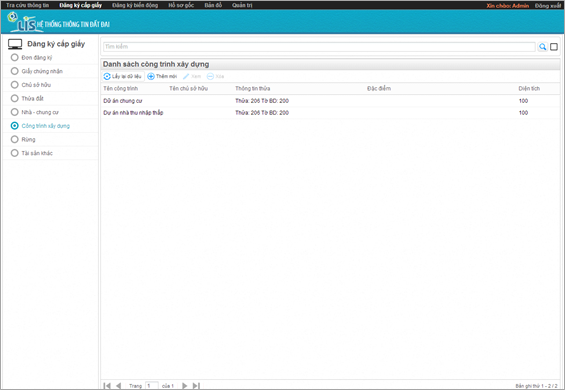Go to last page arrow
The width and height of the screenshot is (565, 390).
coord(196,385)
